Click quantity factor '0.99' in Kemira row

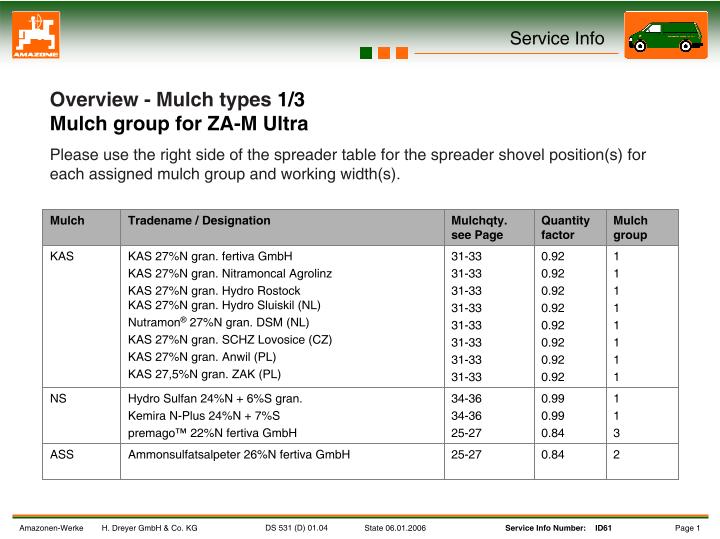552,415
